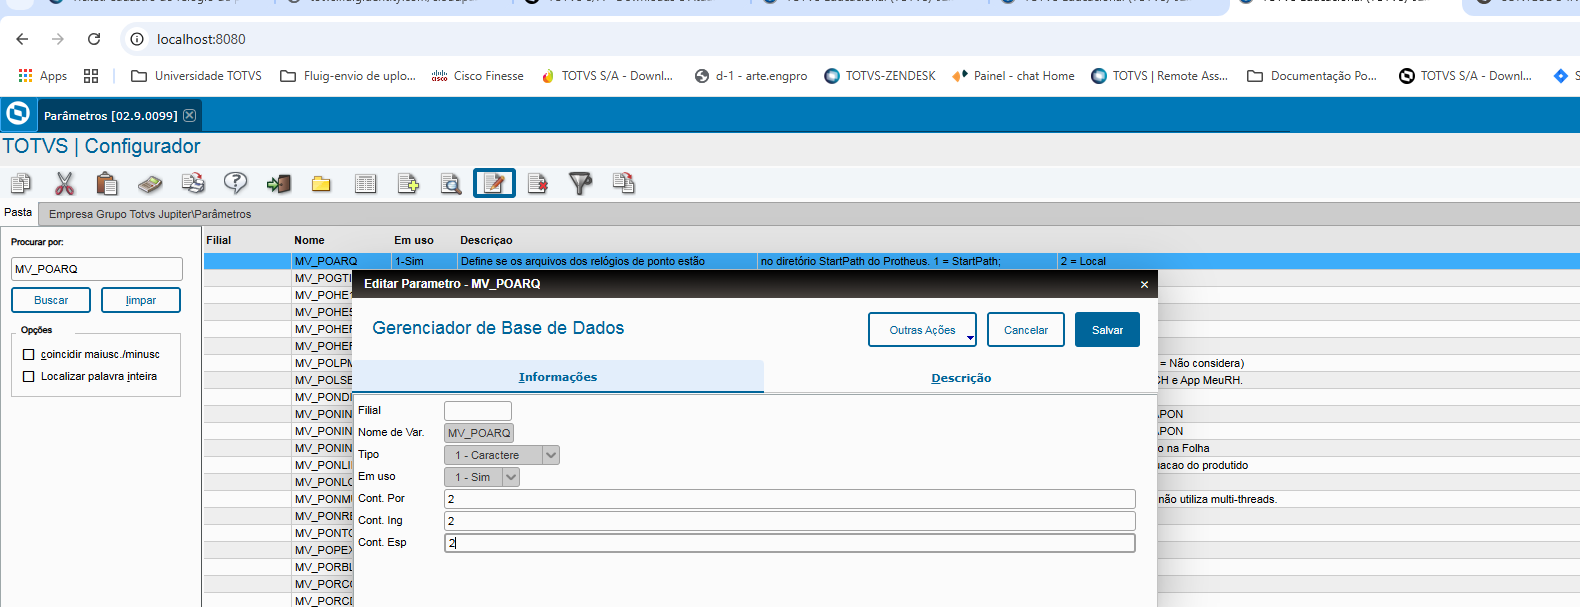1580x607 pixels.
Task: Expand the Tipo dropdown
Action: point(550,455)
